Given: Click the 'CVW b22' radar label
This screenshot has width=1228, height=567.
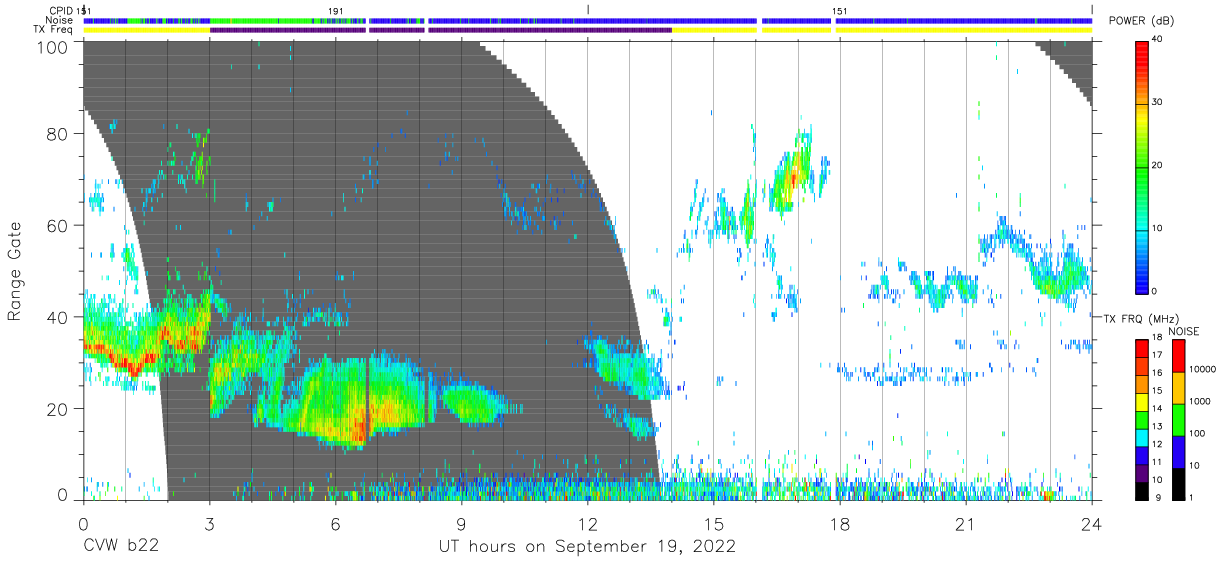Looking at the screenshot, I should [122, 546].
